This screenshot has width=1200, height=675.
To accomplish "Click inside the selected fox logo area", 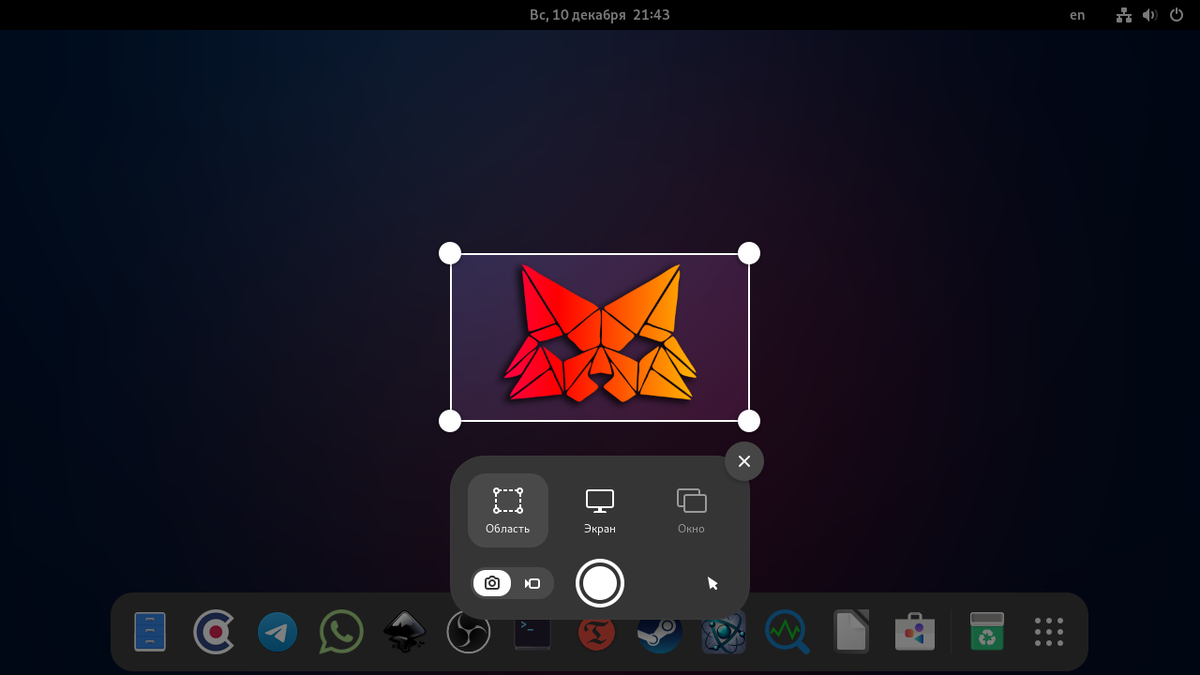I will click(600, 337).
